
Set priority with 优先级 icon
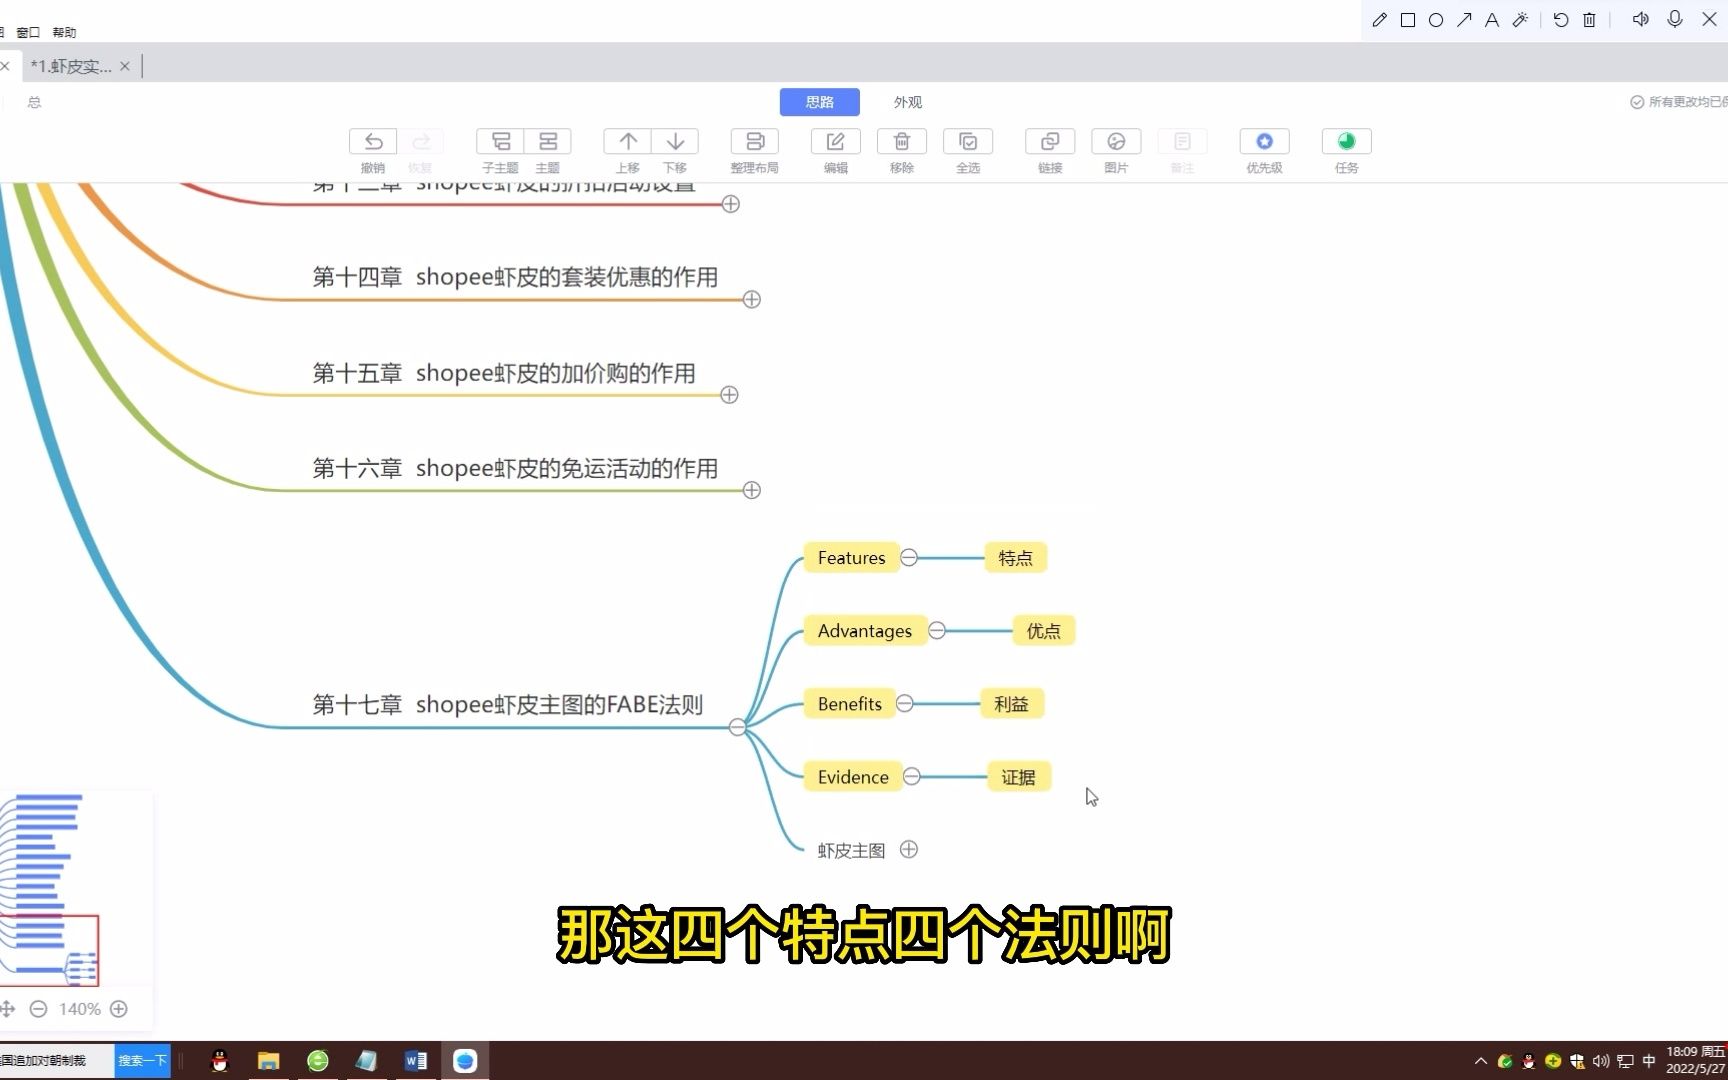[1264, 141]
